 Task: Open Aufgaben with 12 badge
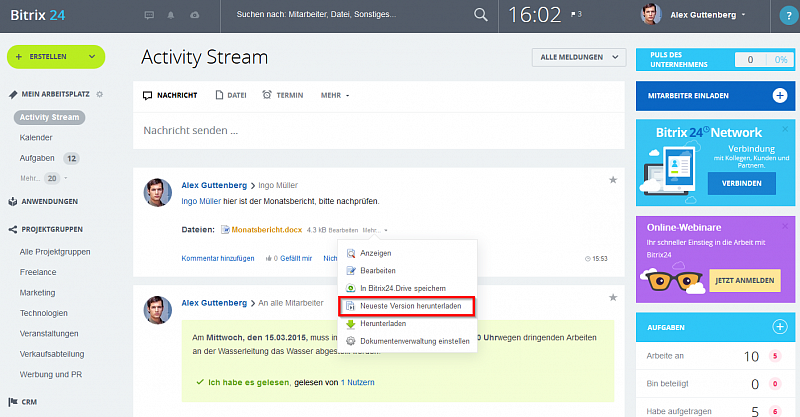tap(49, 158)
